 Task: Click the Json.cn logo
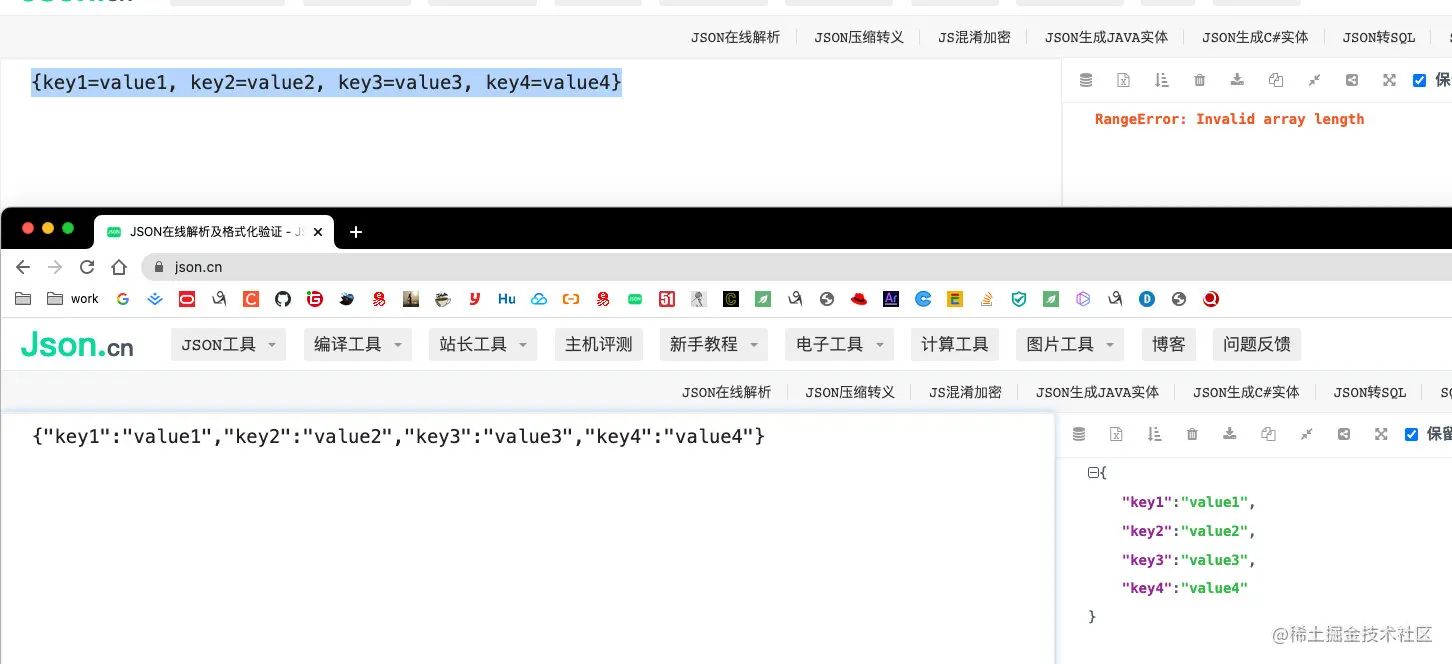click(x=77, y=345)
